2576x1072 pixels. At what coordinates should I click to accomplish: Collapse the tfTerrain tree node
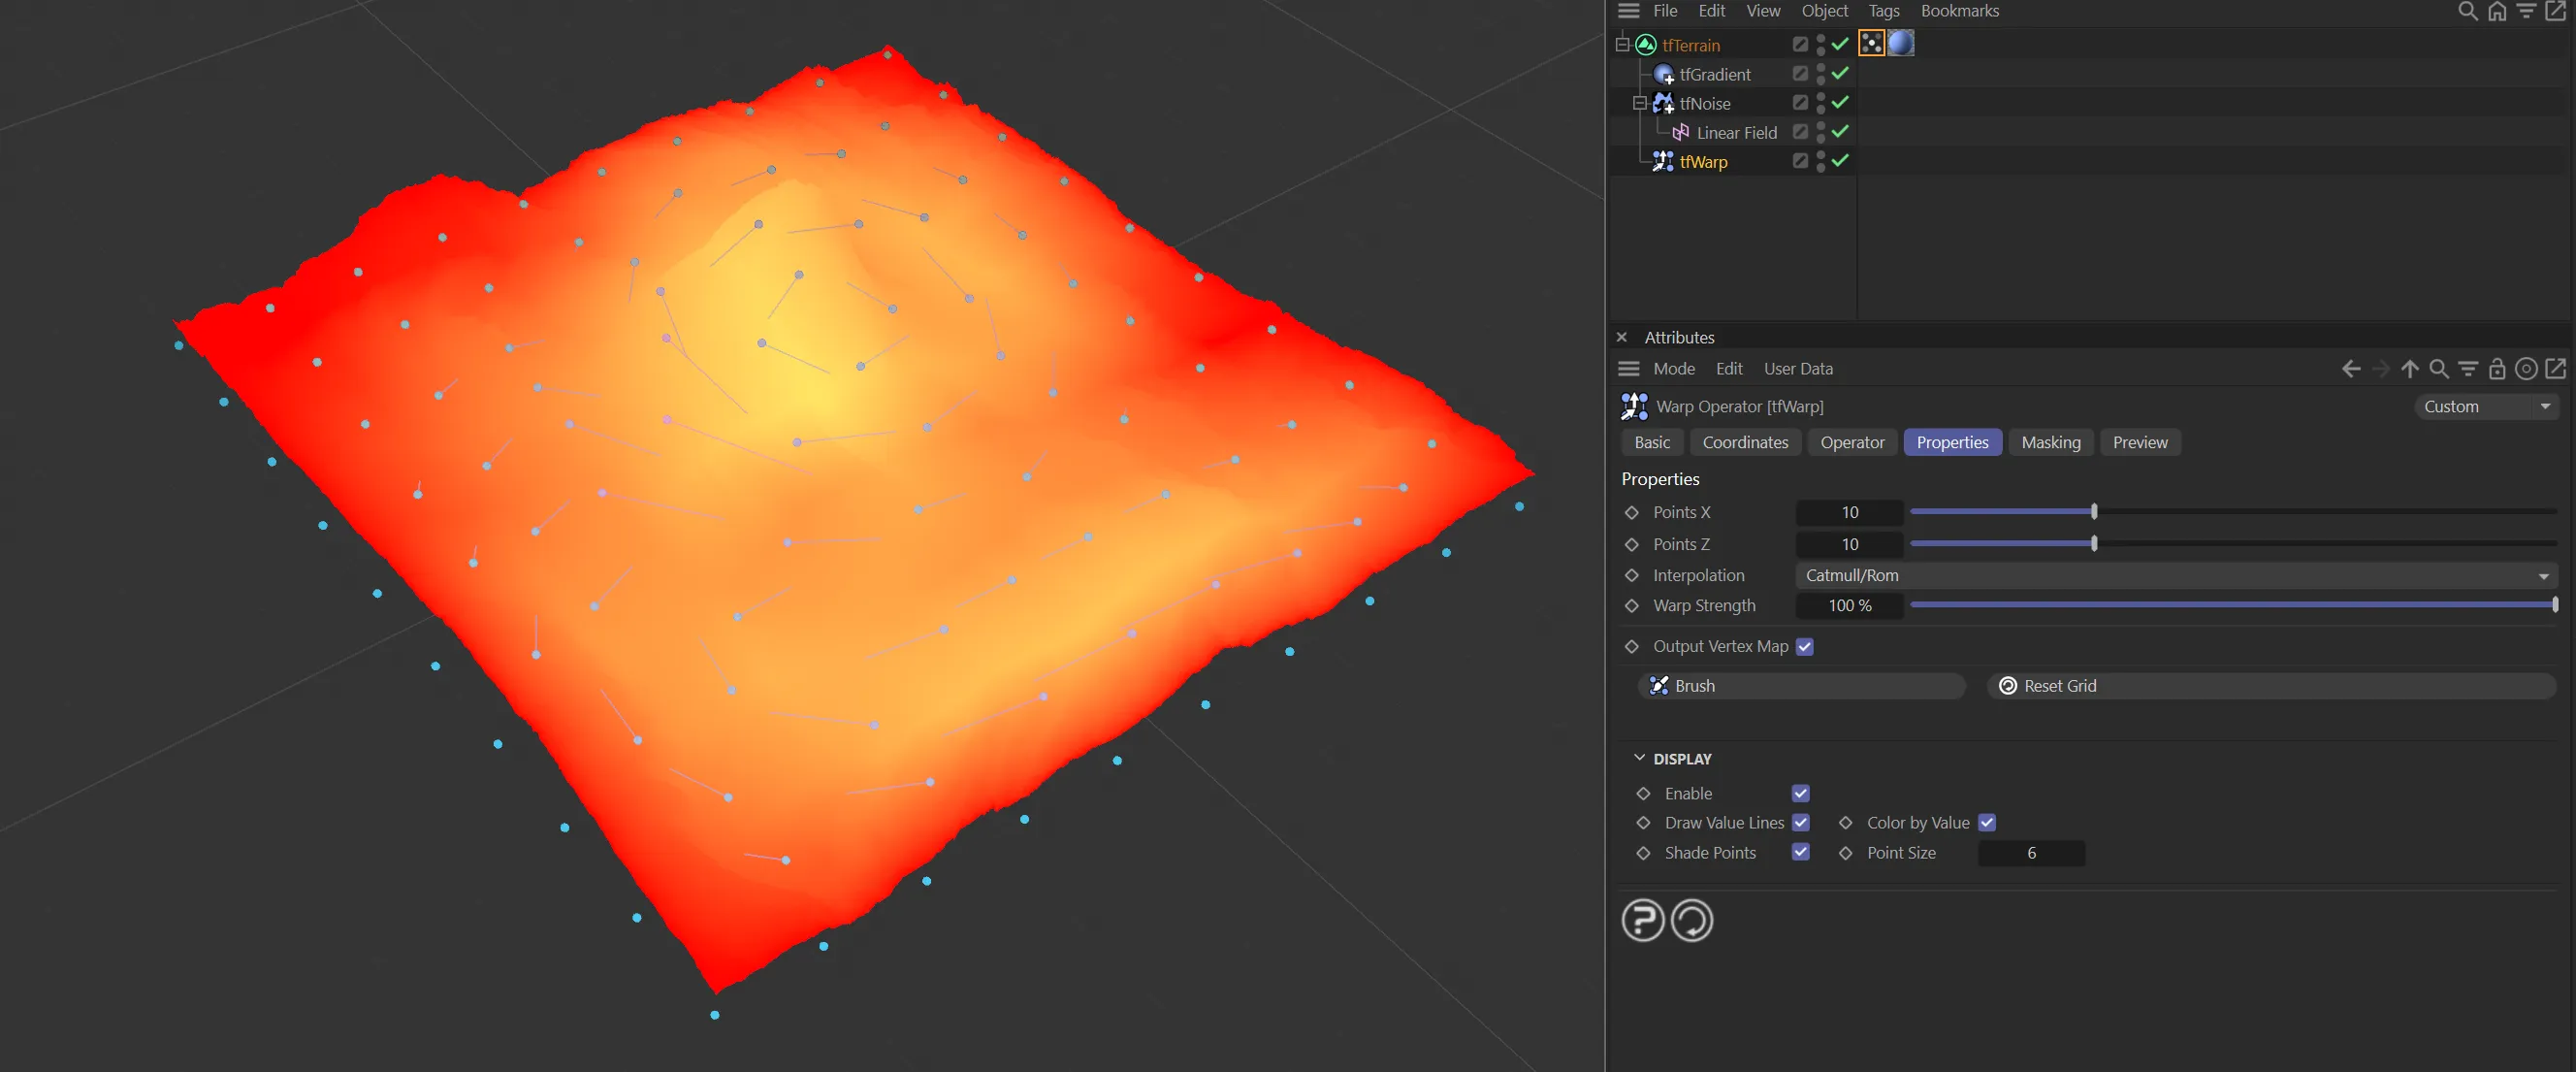[x=1622, y=45]
